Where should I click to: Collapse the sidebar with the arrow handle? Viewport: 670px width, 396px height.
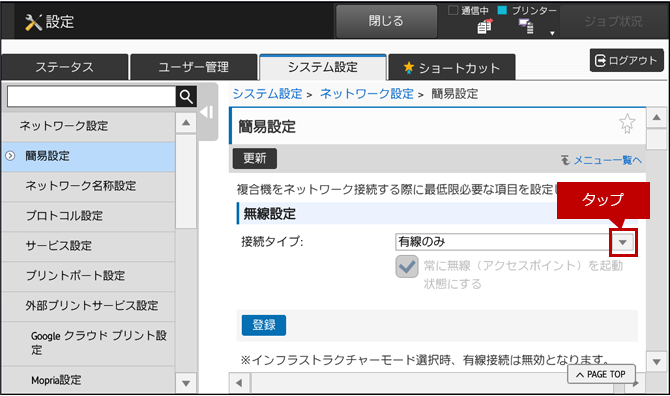tap(207, 112)
